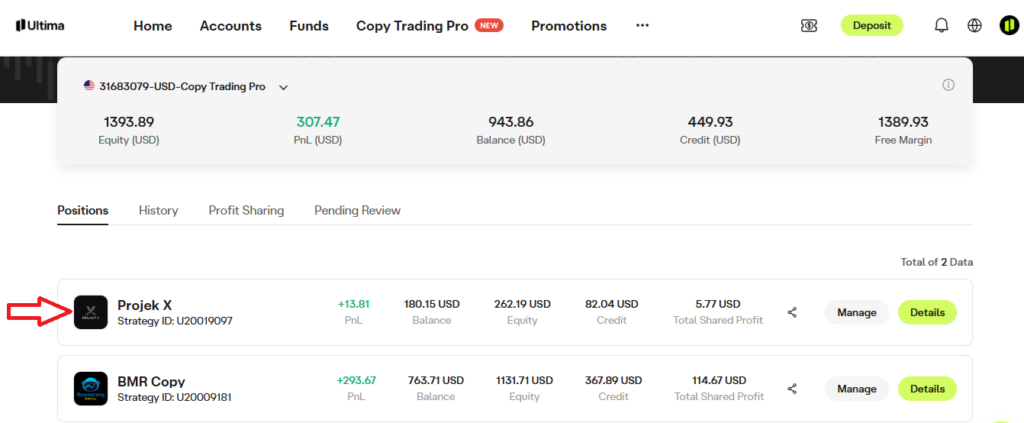
Task: Click the BMR Copy strategy name
Action: pyautogui.click(x=151, y=381)
